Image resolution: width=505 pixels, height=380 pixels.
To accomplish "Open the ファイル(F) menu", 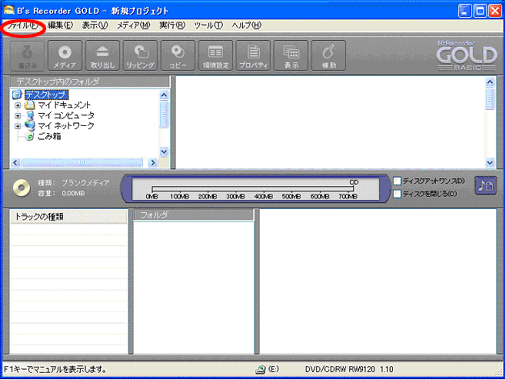I will tap(23, 26).
